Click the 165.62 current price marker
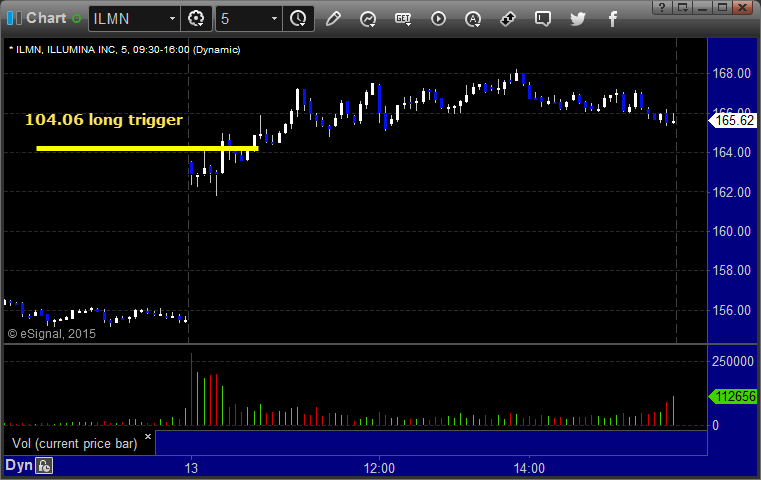Screen dimensions: 761x480 732,120
